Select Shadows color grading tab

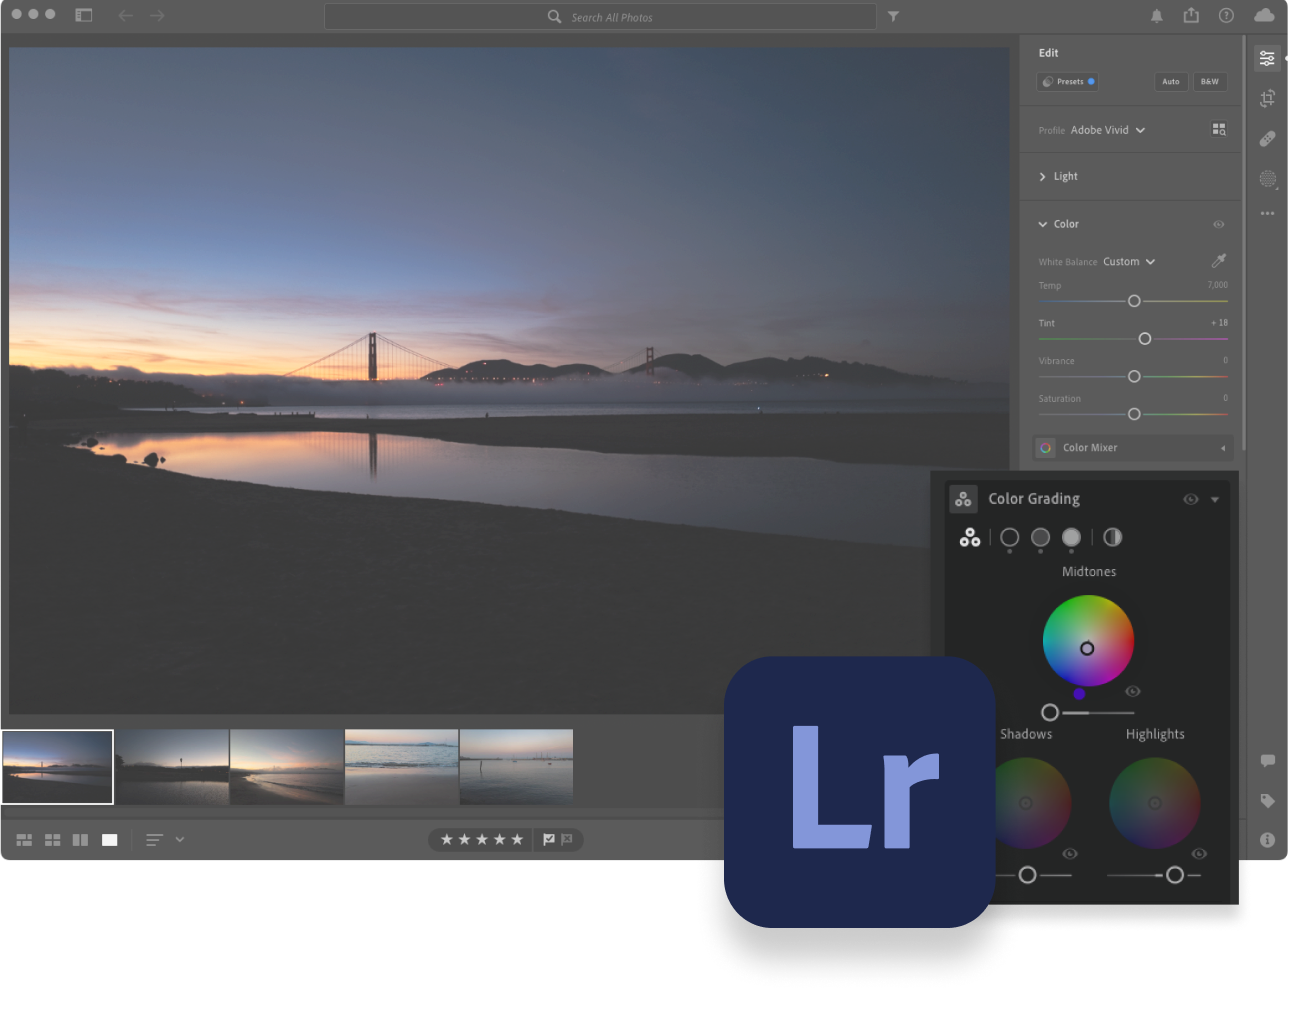1009,538
